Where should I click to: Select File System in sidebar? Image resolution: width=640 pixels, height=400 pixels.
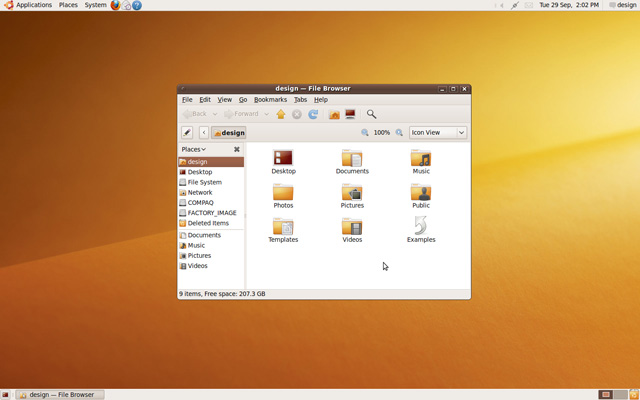pyautogui.click(x=211, y=182)
